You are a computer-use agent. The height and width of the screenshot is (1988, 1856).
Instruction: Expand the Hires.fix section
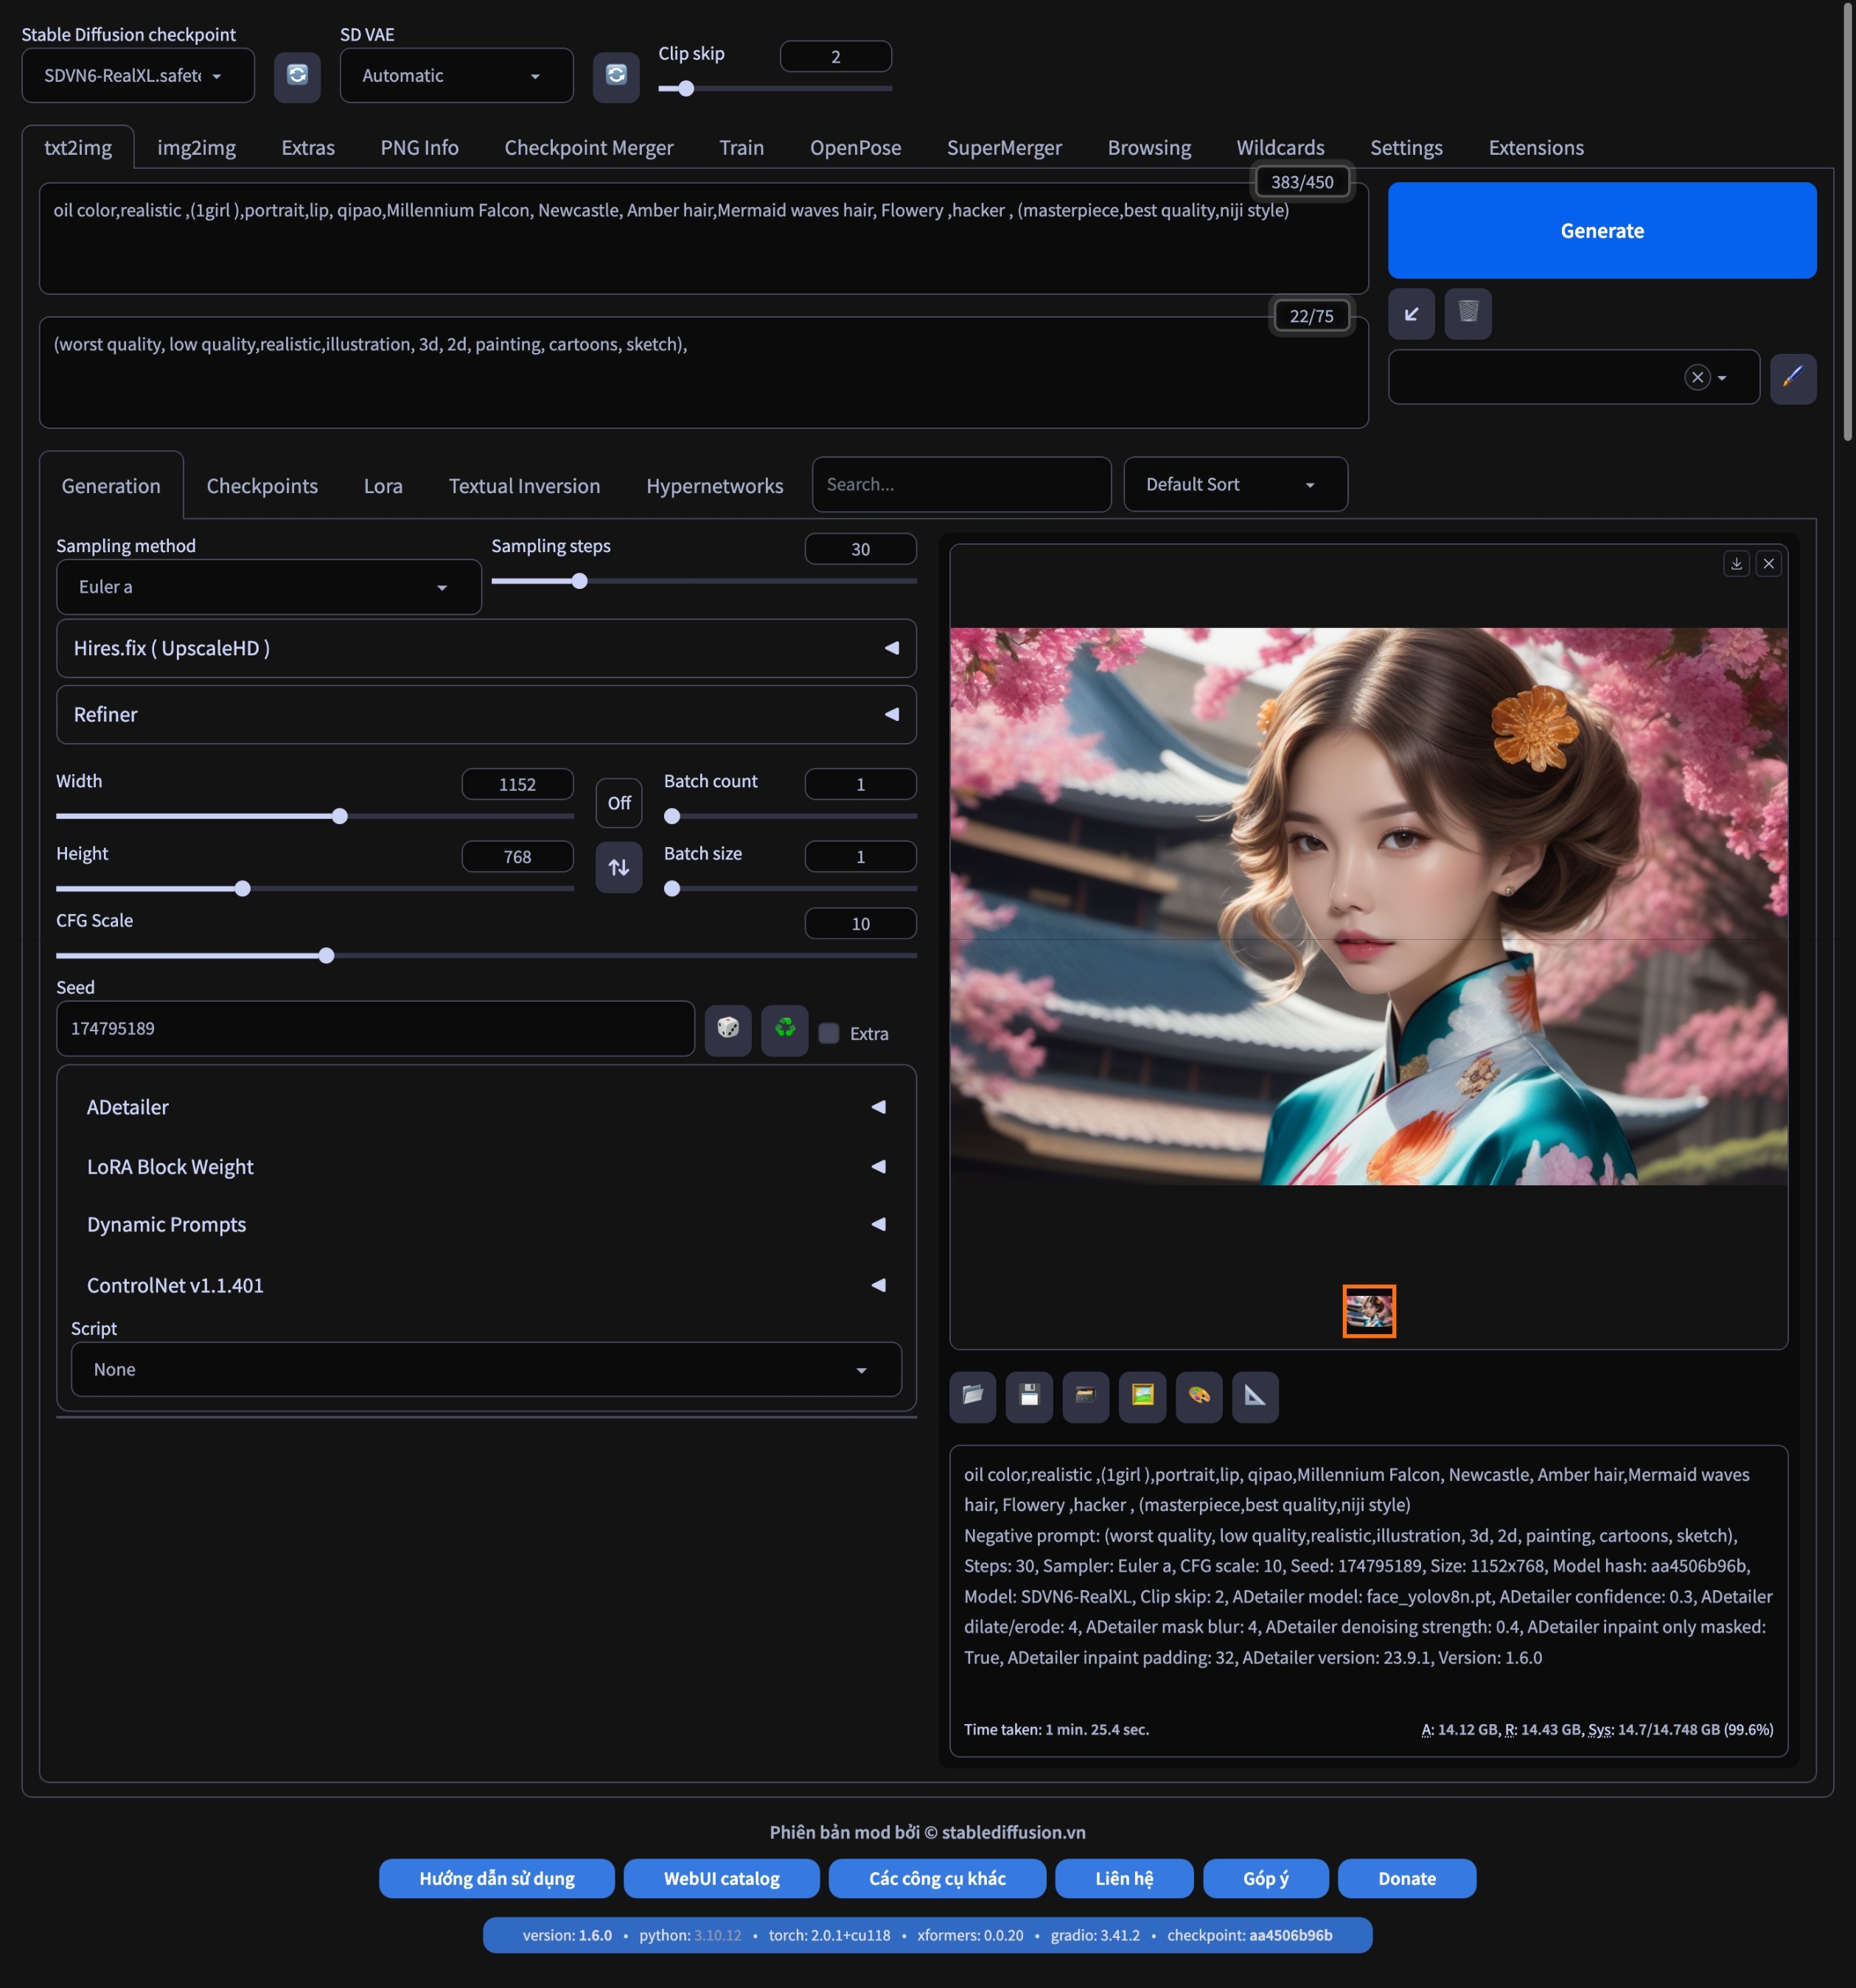(x=486, y=648)
